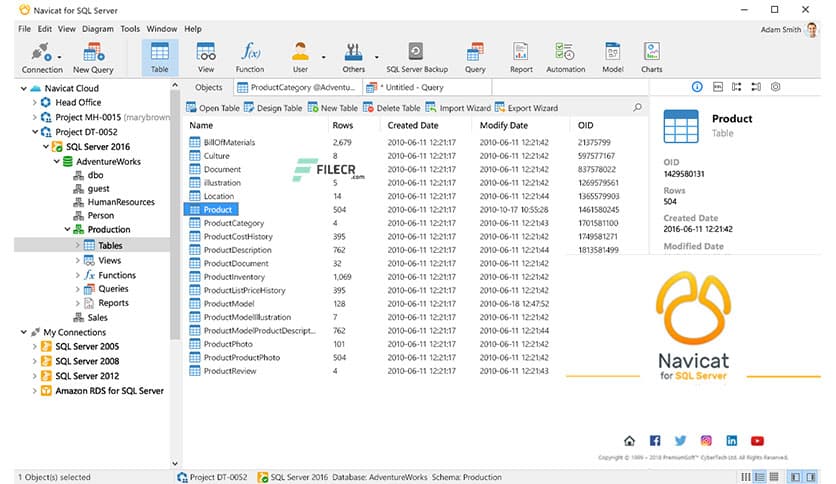Image resolution: width=836 pixels, height=484 pixels.
Task: Expand the SQL Server 2008 connection
Action: tap(35, 361)
